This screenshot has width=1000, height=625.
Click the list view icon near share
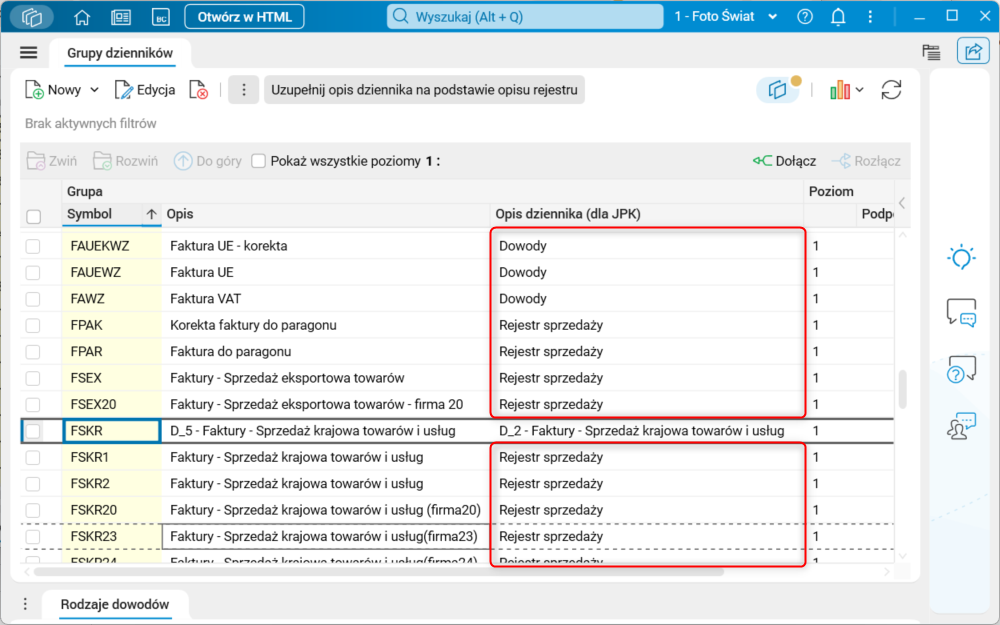[932, 52]
